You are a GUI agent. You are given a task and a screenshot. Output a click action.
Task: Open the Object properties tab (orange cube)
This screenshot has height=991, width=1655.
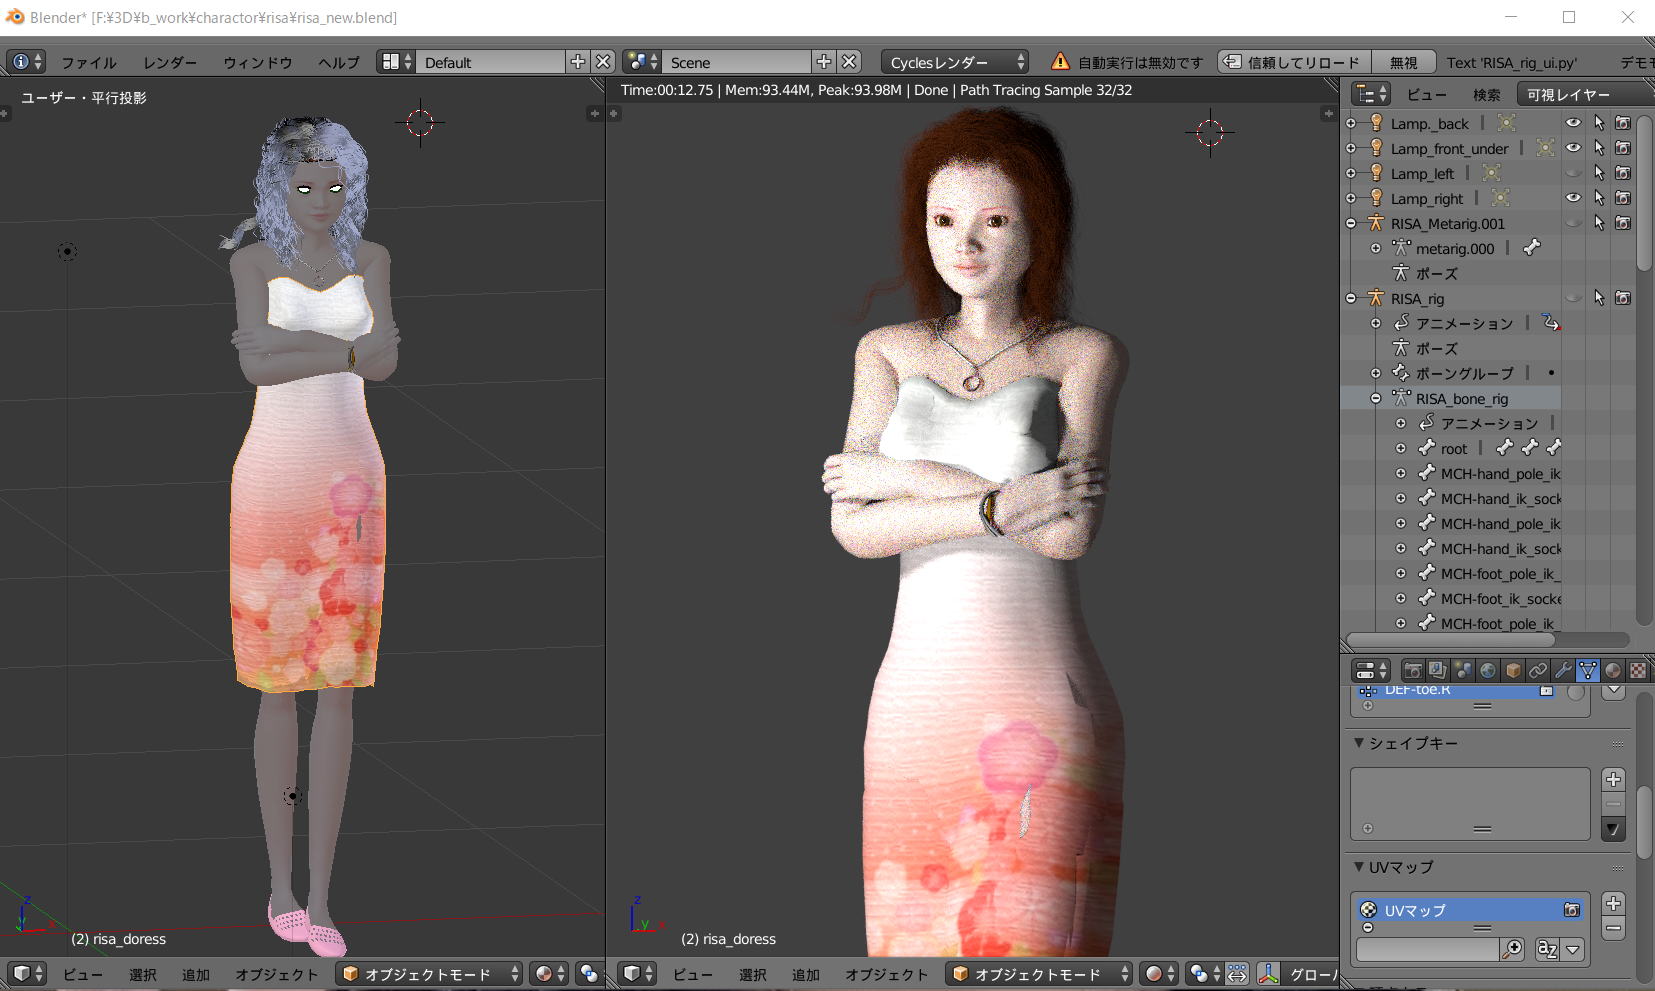(1513, 670)
